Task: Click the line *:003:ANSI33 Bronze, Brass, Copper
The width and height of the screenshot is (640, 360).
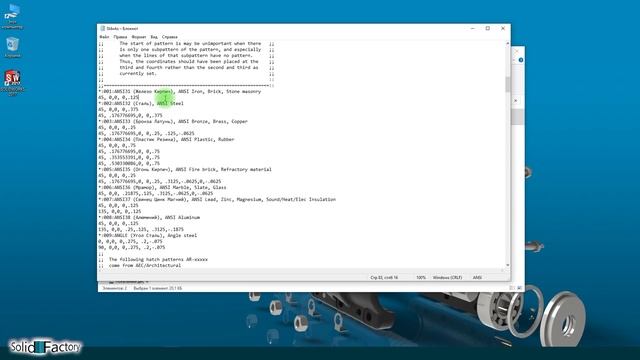Action: pos(173,121)
